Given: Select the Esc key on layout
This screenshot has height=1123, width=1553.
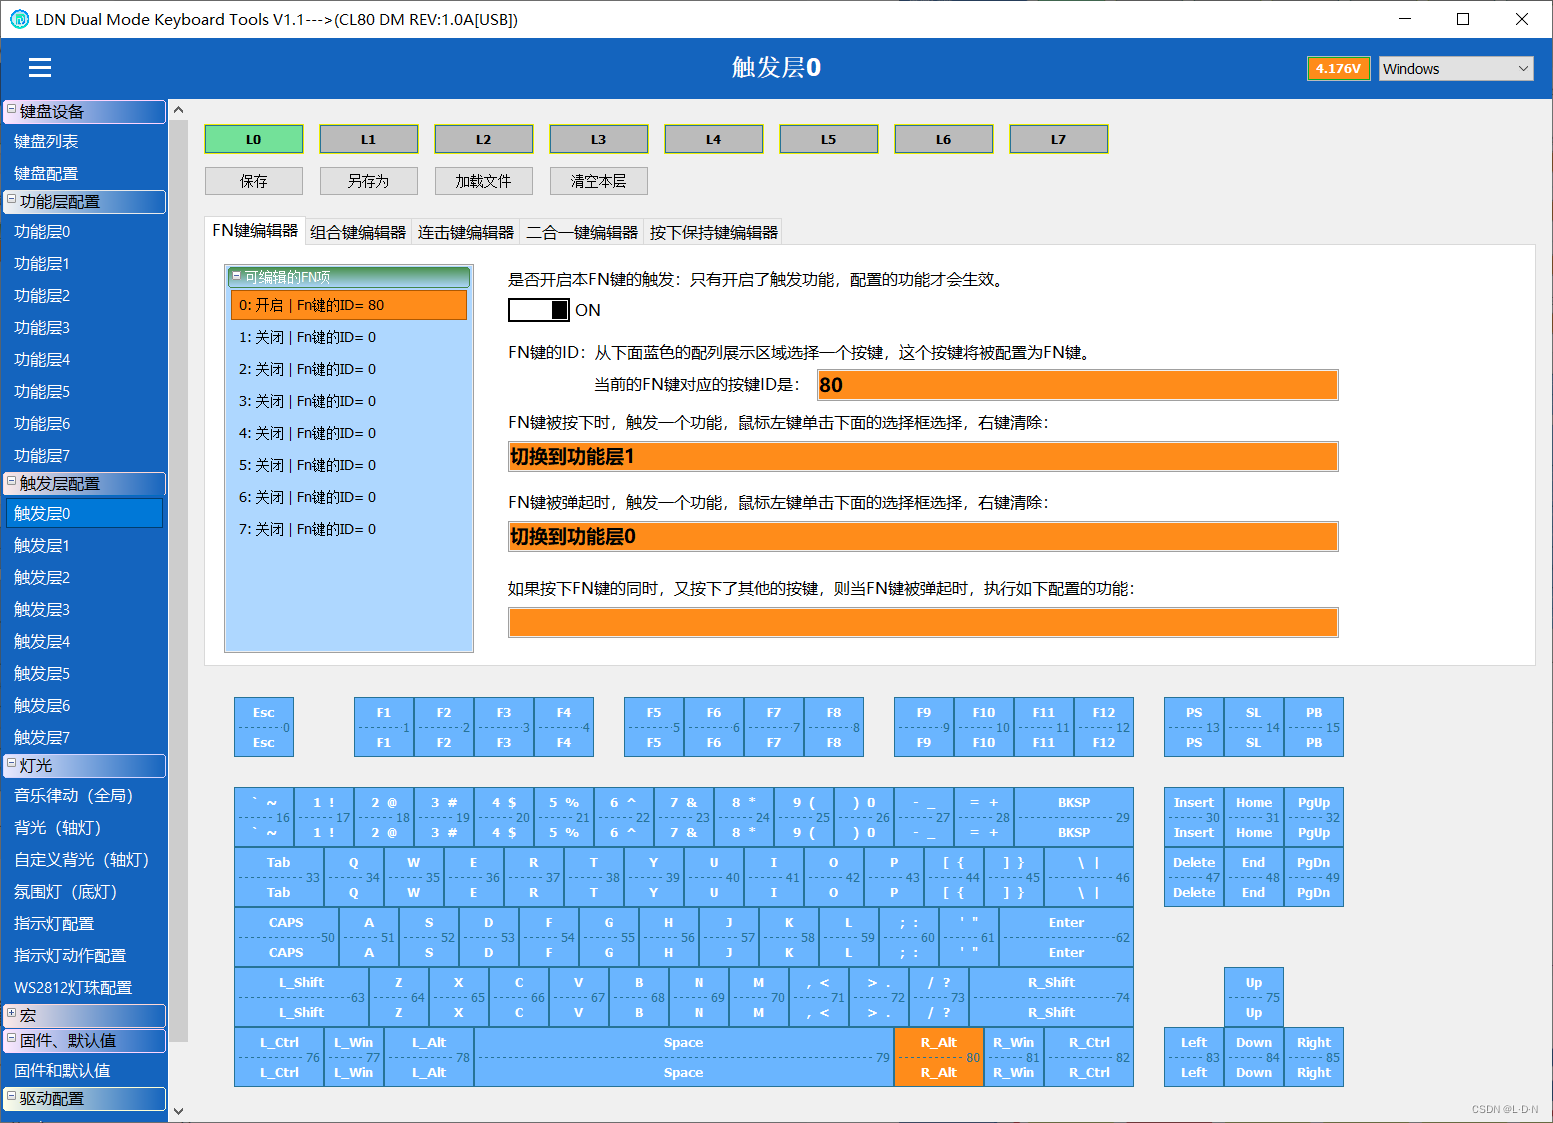Looking at the screenshot, I should (264, 727).
